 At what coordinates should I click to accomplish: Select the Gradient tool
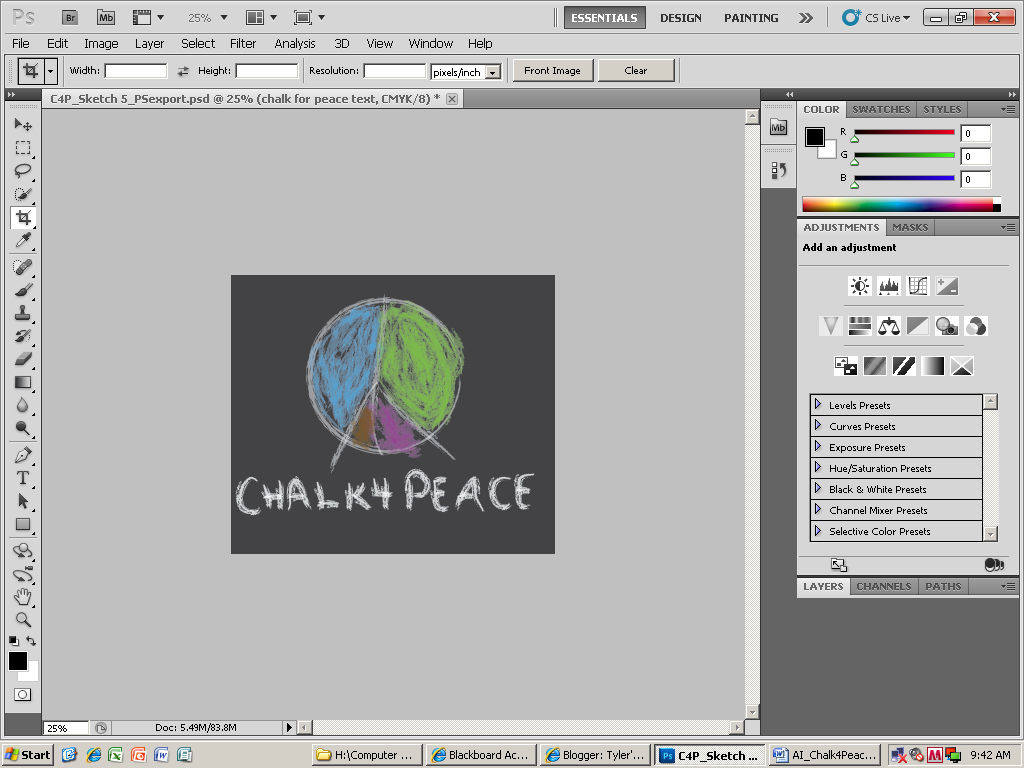23,382
